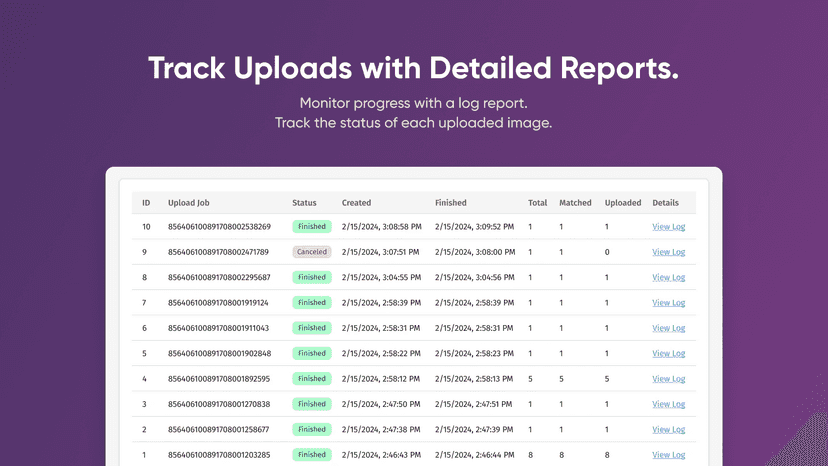Screen dimensions: 828x466
Task: Click the Finished column header
Action: point(451,203)
